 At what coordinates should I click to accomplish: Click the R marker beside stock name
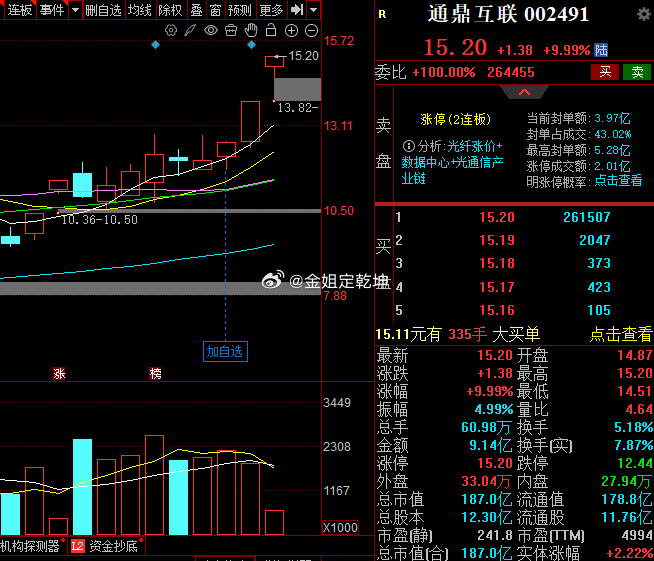(x=382, y=15)
